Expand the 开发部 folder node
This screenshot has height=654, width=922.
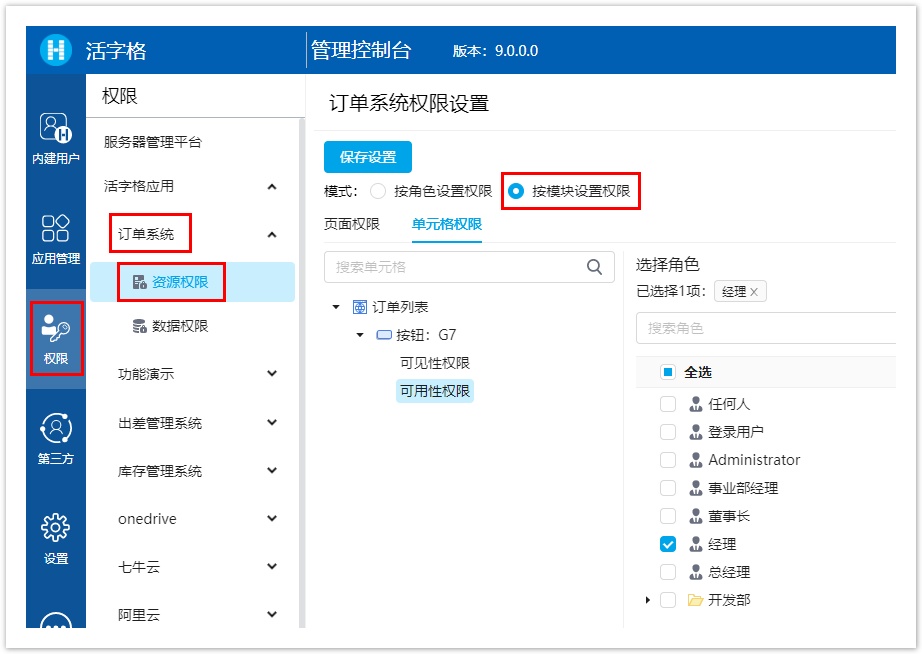[648, 600]
